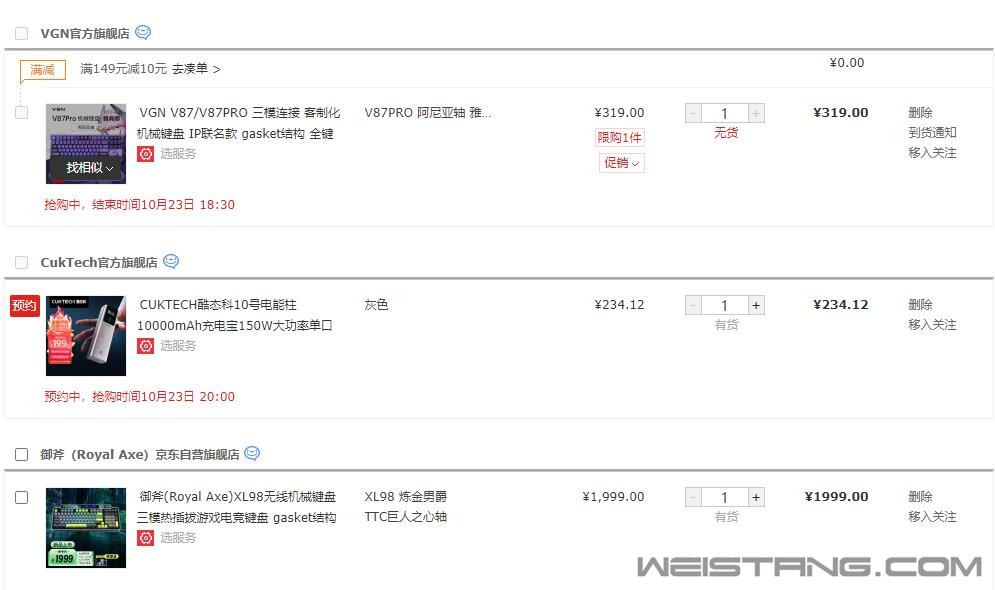
Task: Expand 找相似 on the VGN keyboard image
Action: coord(89,168)
